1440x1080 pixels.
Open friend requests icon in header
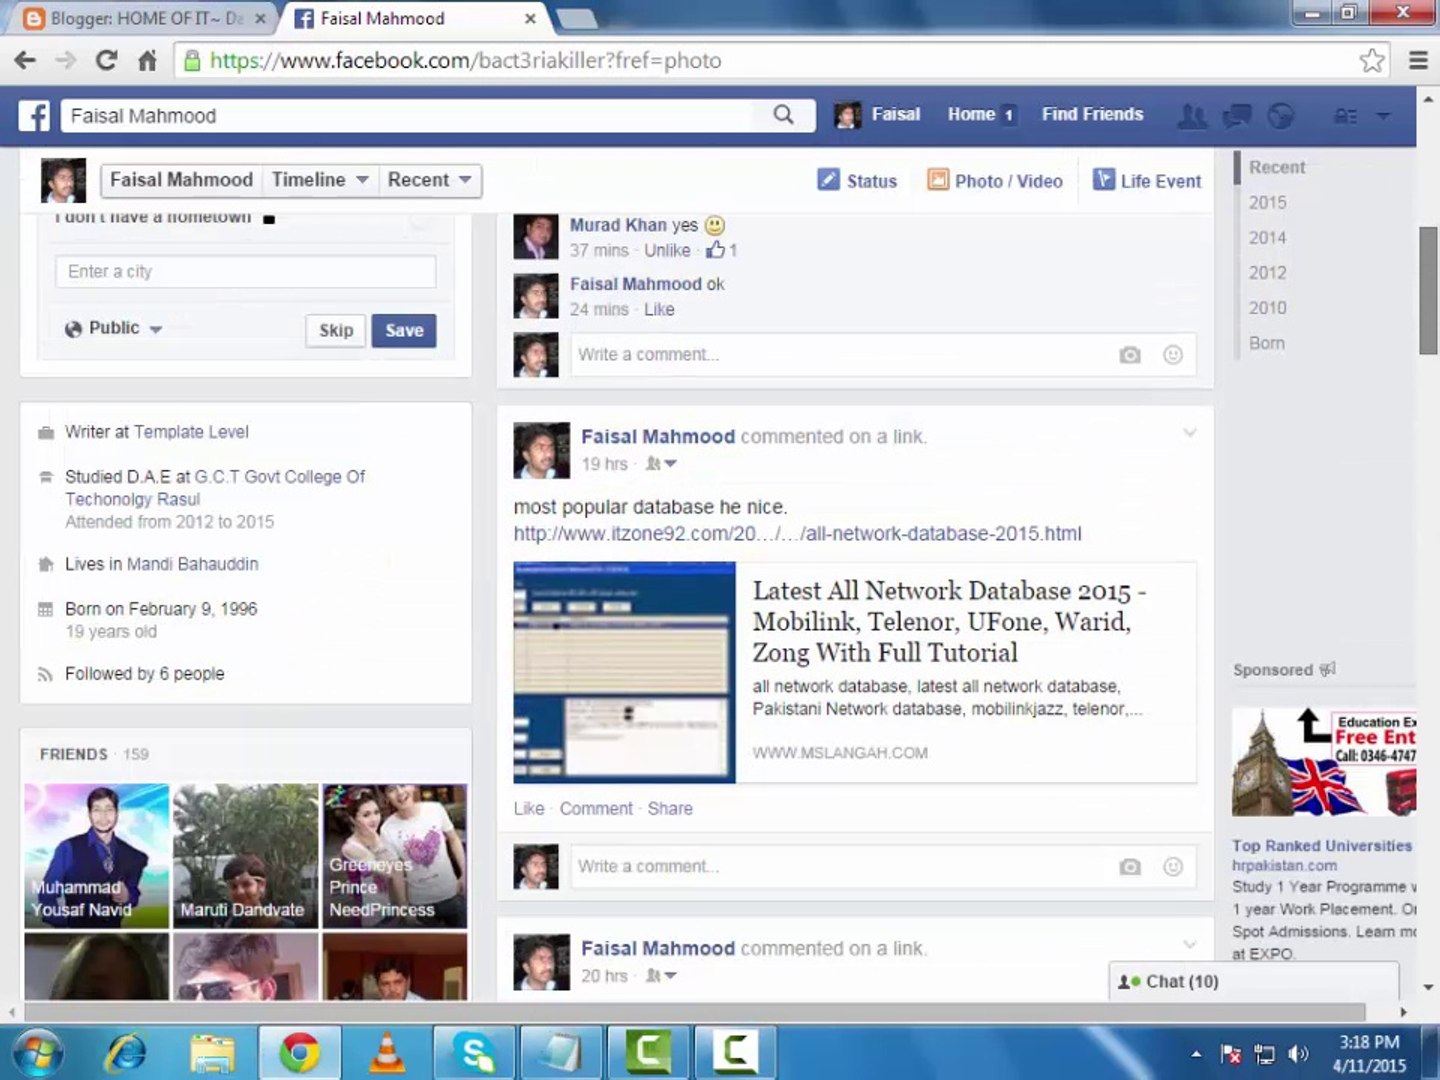(1192, 116)
